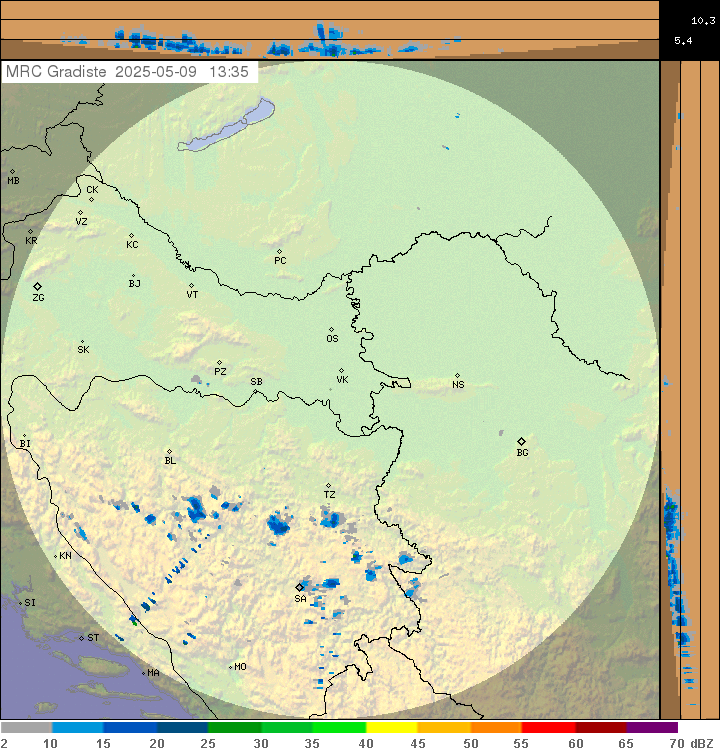Pick the PC location marker
This screenshot has width=720, height=751.
pos(279,251)
